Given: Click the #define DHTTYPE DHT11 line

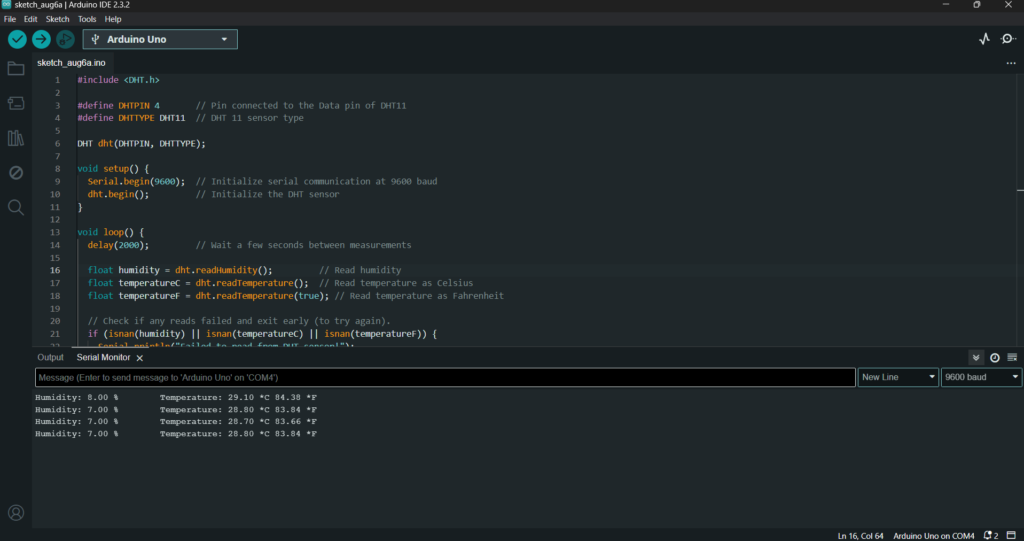Looking at the screenshot, I should pyautogui.click(x=131, y=118).
